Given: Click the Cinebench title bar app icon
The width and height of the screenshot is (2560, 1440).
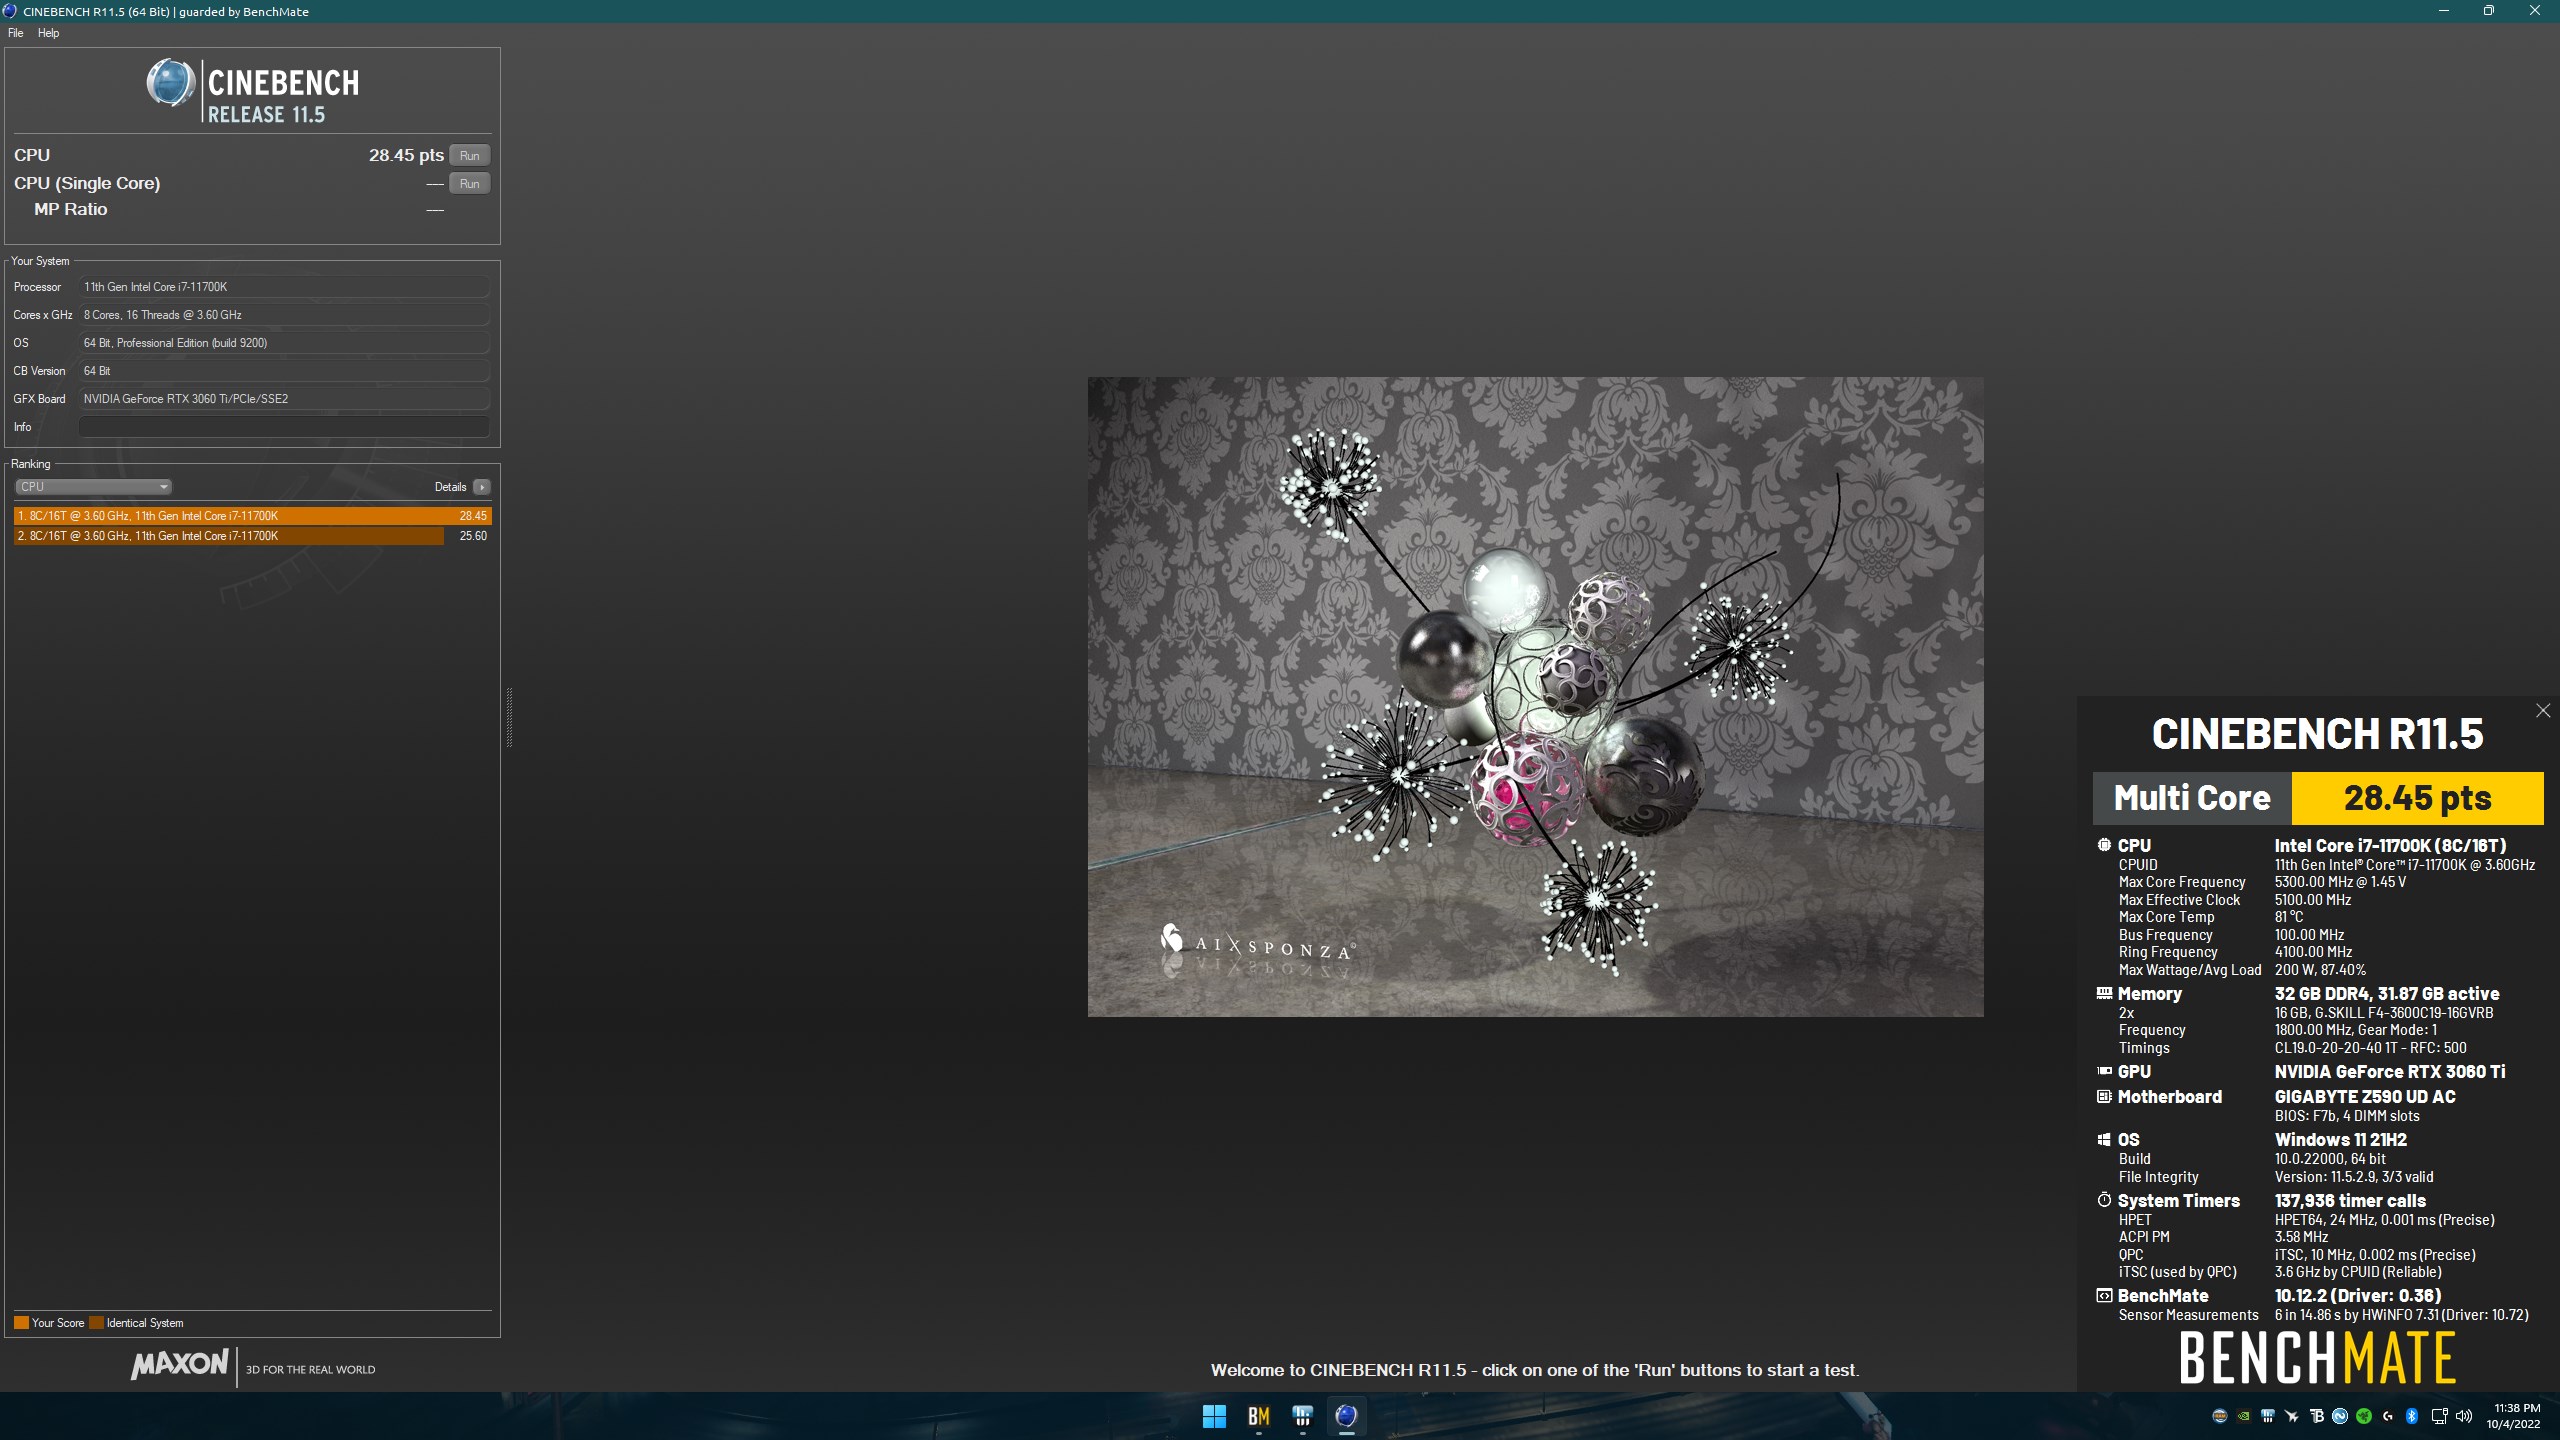Looking at the screenshot, I should [x=10, y=11].
